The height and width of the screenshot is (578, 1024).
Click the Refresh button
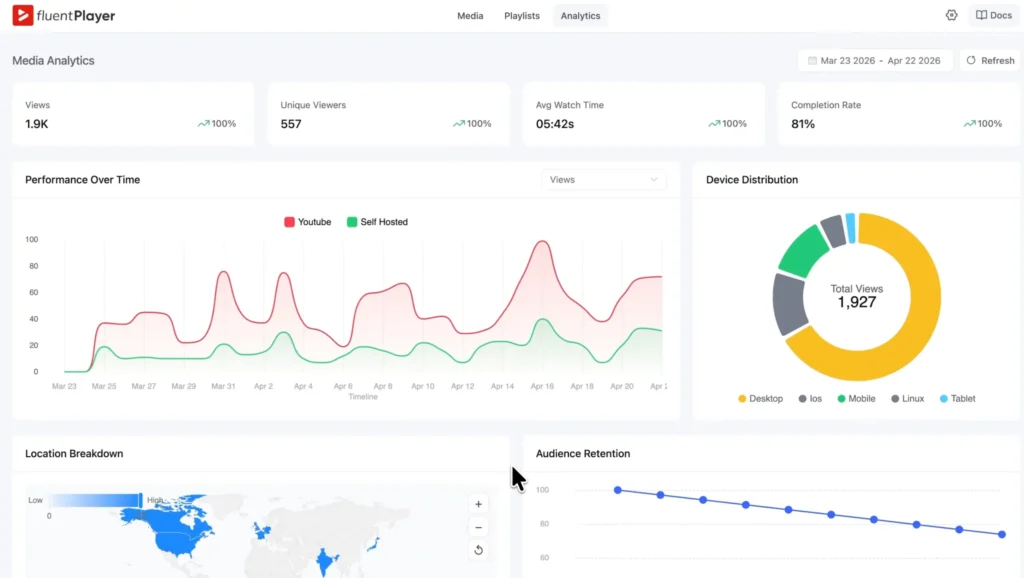pyautogui.click(x=991, y=60)
